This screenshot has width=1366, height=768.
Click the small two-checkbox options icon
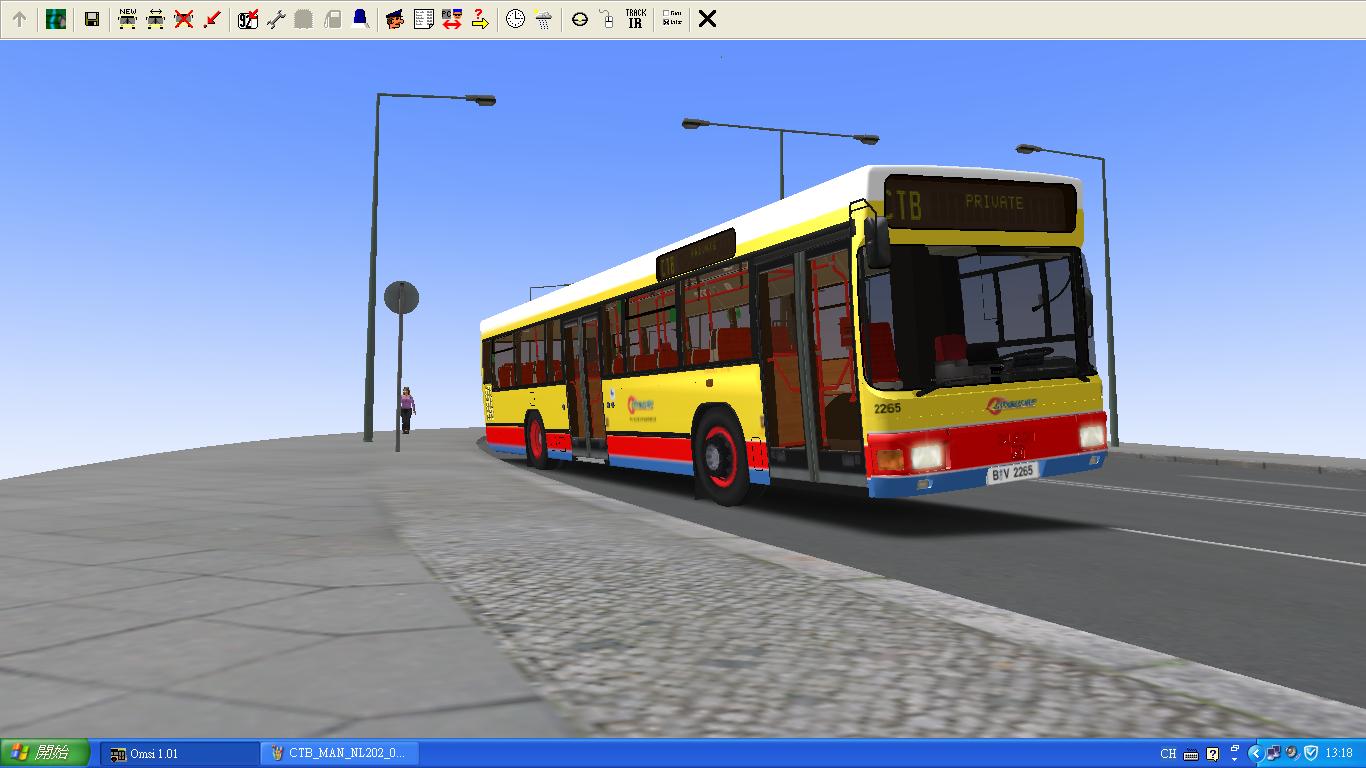tap(672, 19)
